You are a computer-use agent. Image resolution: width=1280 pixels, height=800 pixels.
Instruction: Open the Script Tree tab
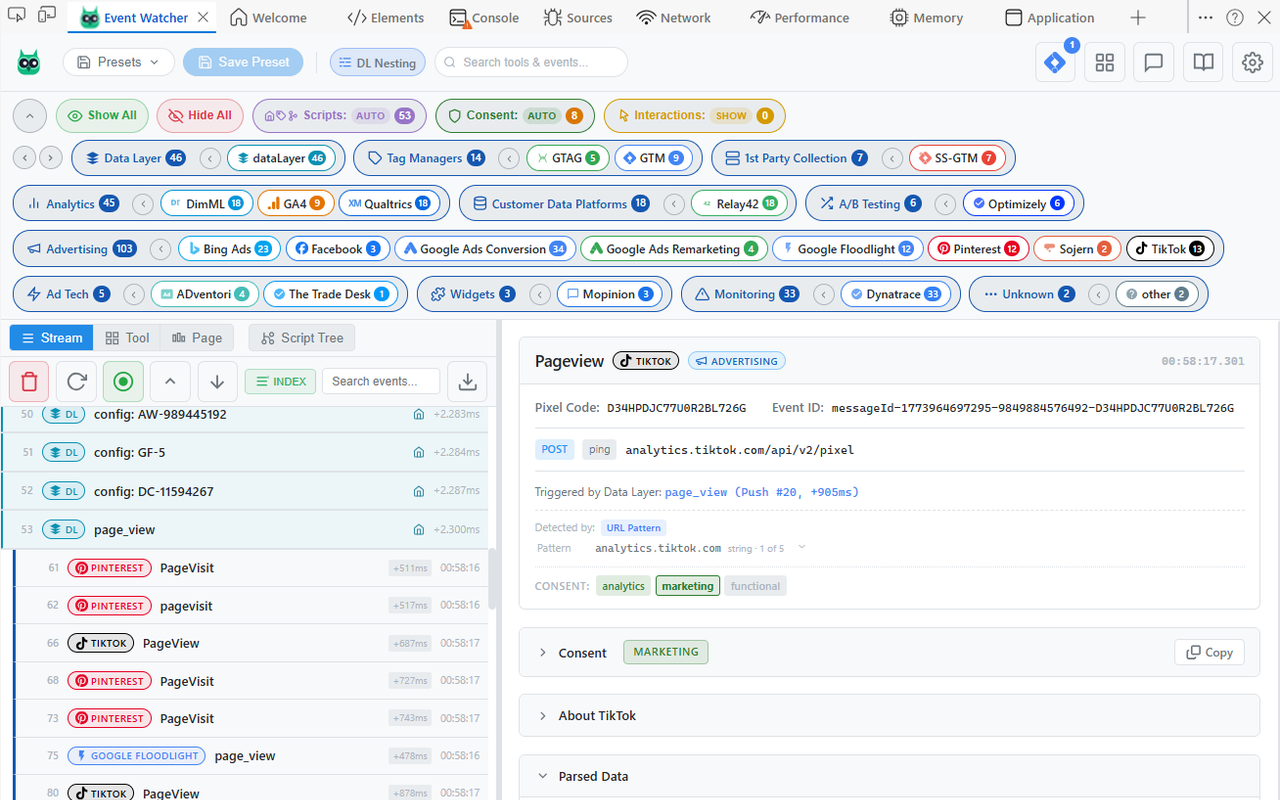tap(302, 338)
